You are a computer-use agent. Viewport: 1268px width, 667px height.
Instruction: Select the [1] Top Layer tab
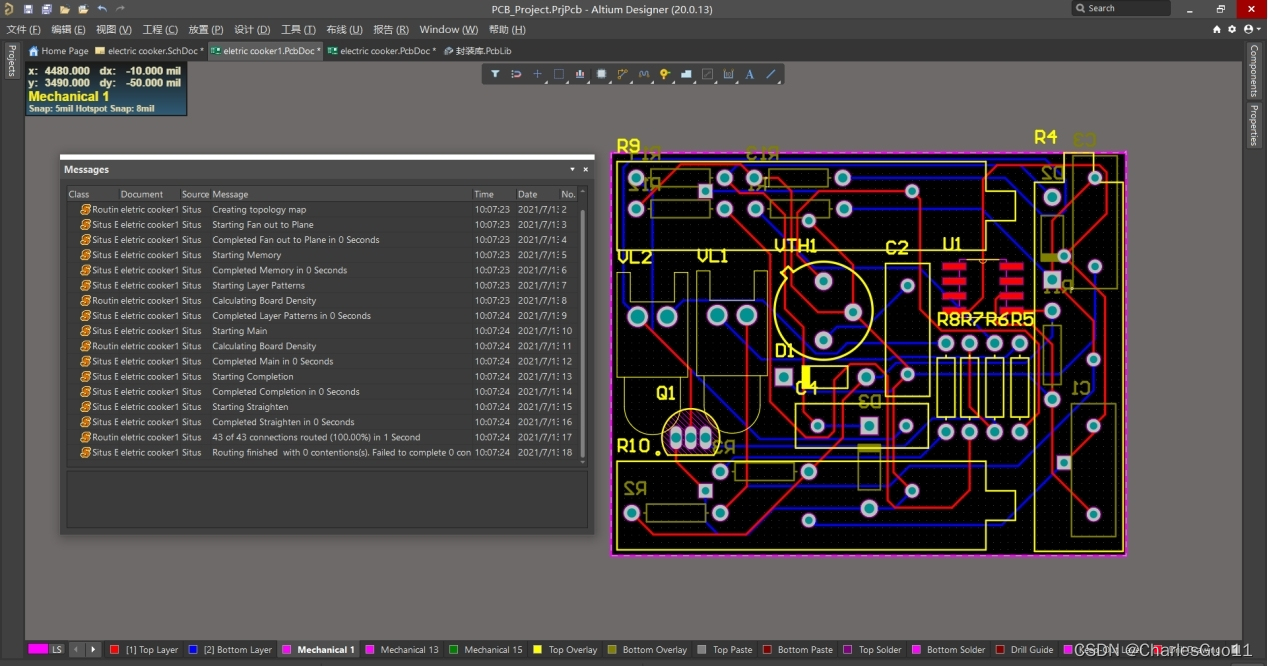[144, 650]
